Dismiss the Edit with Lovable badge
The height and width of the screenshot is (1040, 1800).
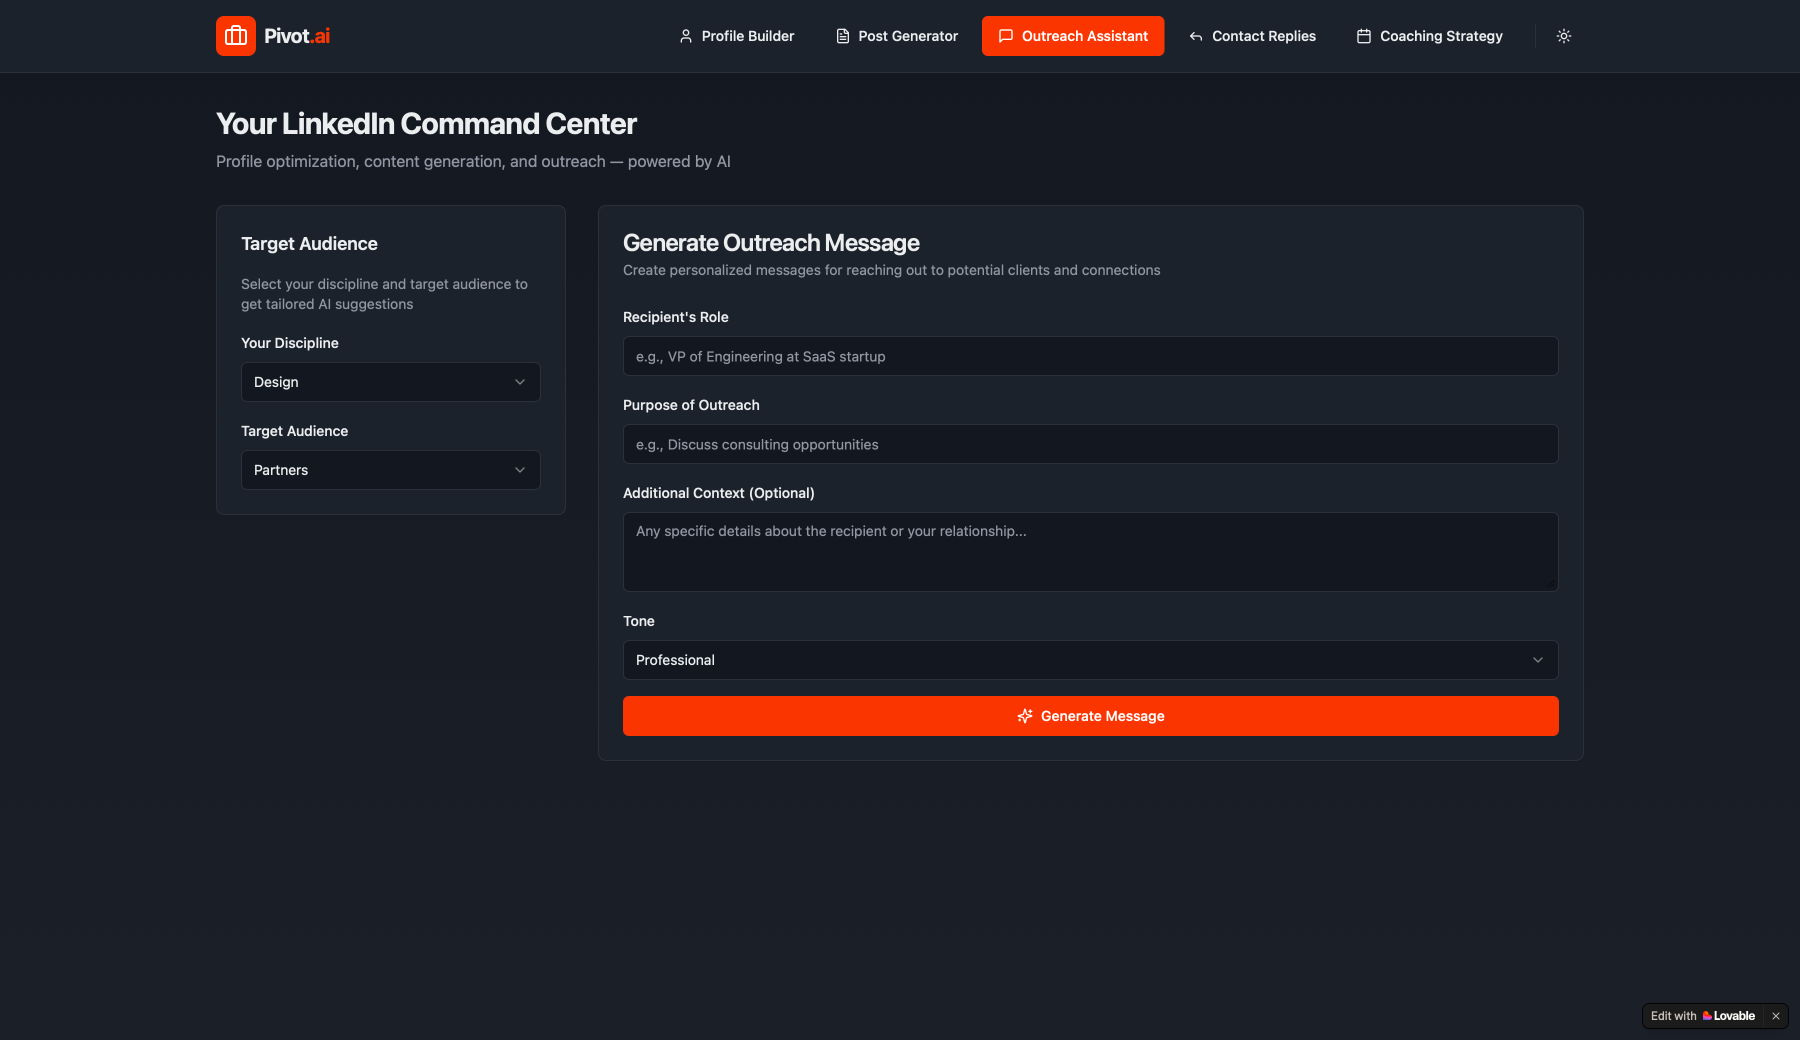(1776, 1016)
